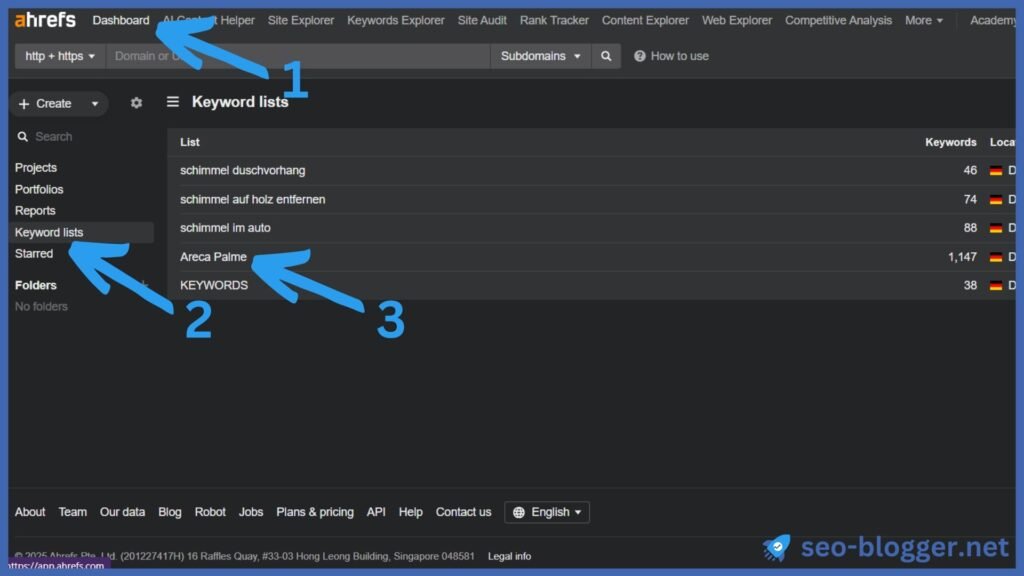
Task: Click the German flag in KEYWORDS row
Action: point(995,285)
